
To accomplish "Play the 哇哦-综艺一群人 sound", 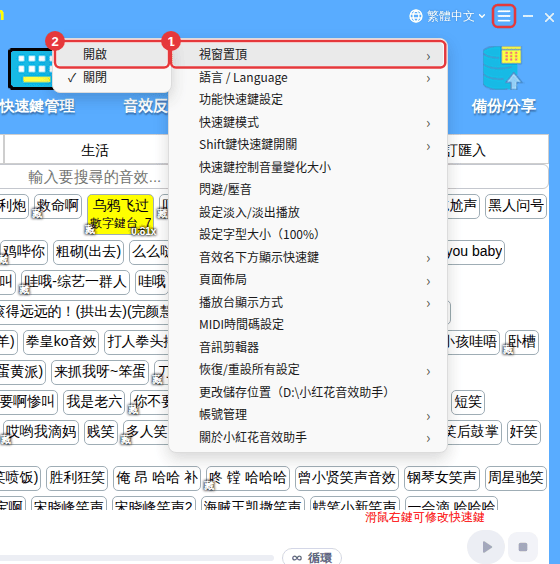I will [75, 282].
